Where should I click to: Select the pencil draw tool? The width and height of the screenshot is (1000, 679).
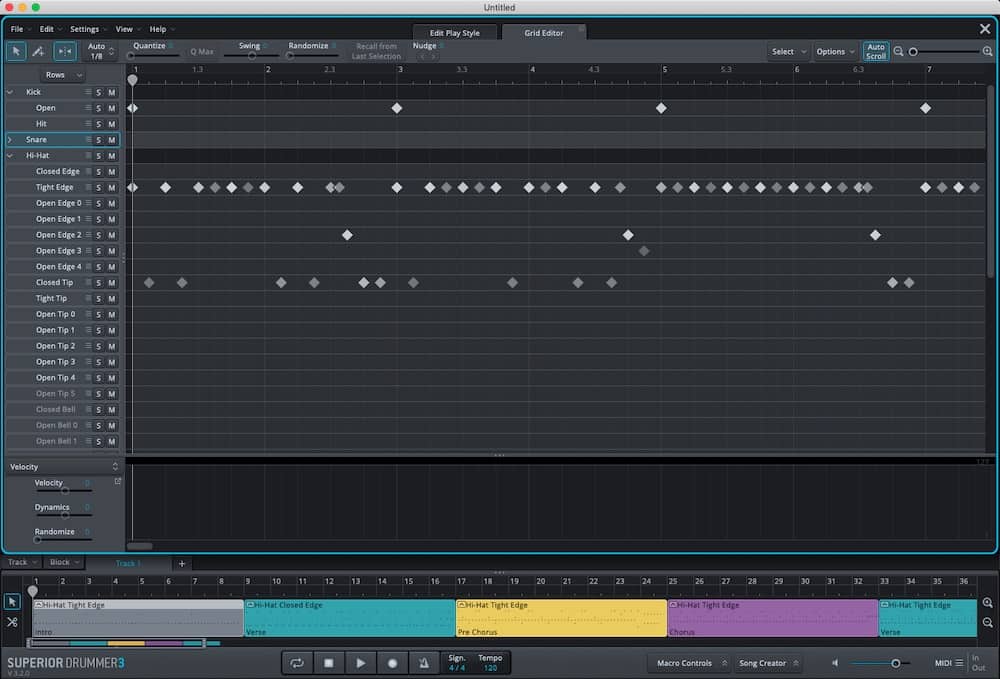39,51
